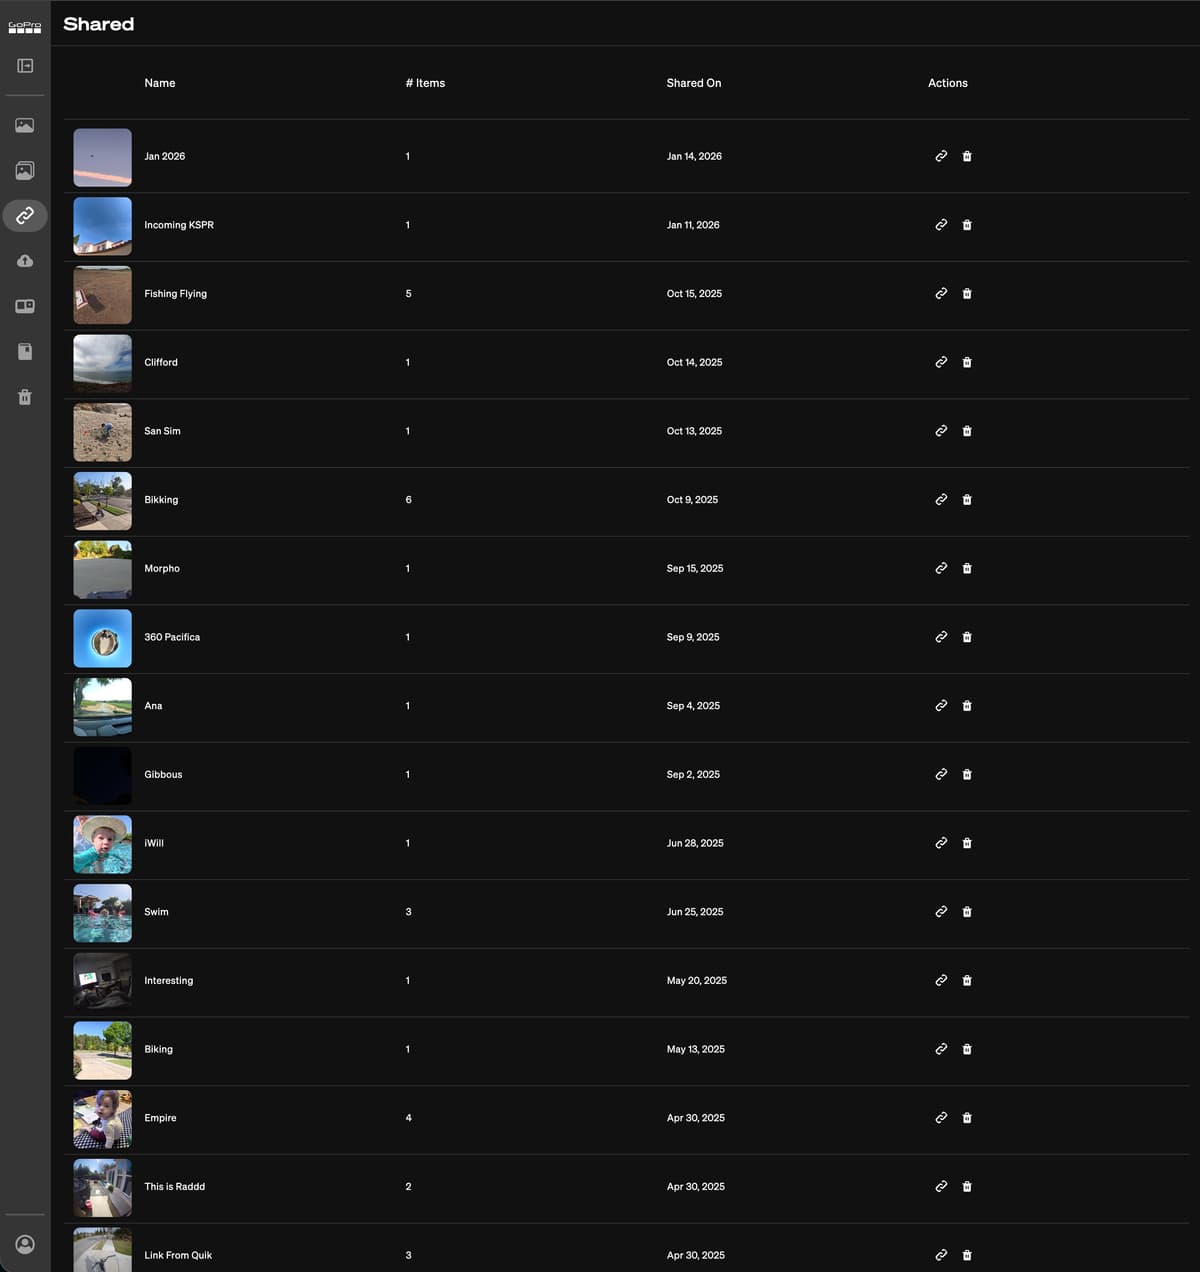Copy share link for Jan 2026
The height and width of the screenshot is (1272, 1200).
point(941,156)
